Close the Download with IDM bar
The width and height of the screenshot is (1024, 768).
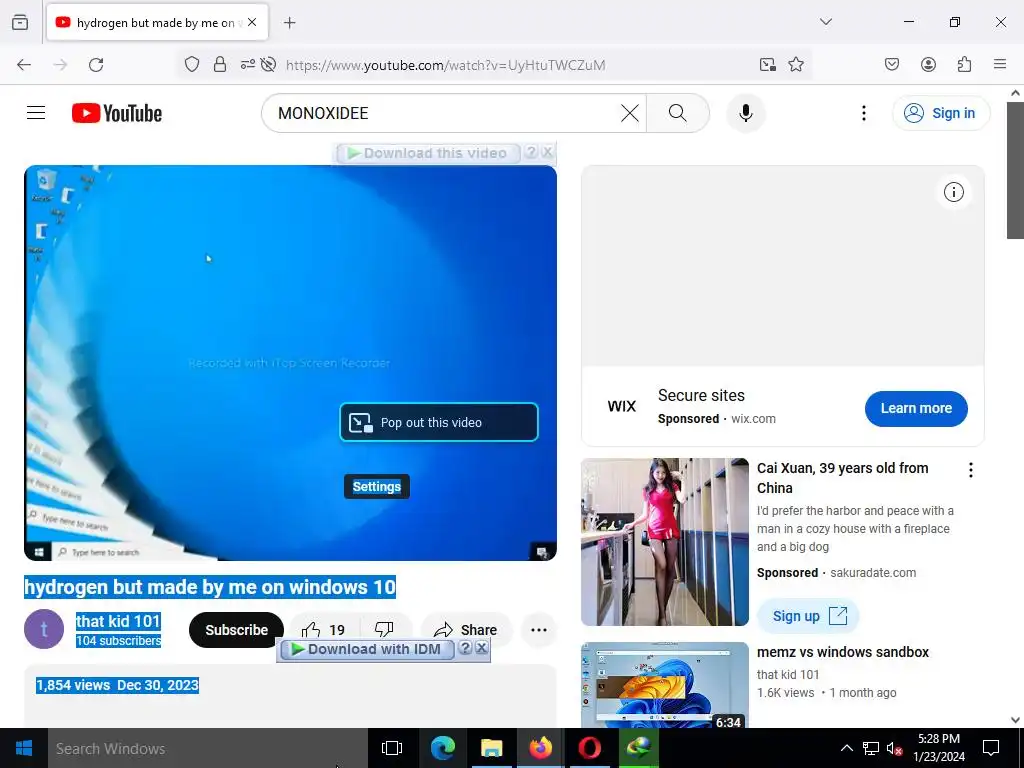click(481, 648)
